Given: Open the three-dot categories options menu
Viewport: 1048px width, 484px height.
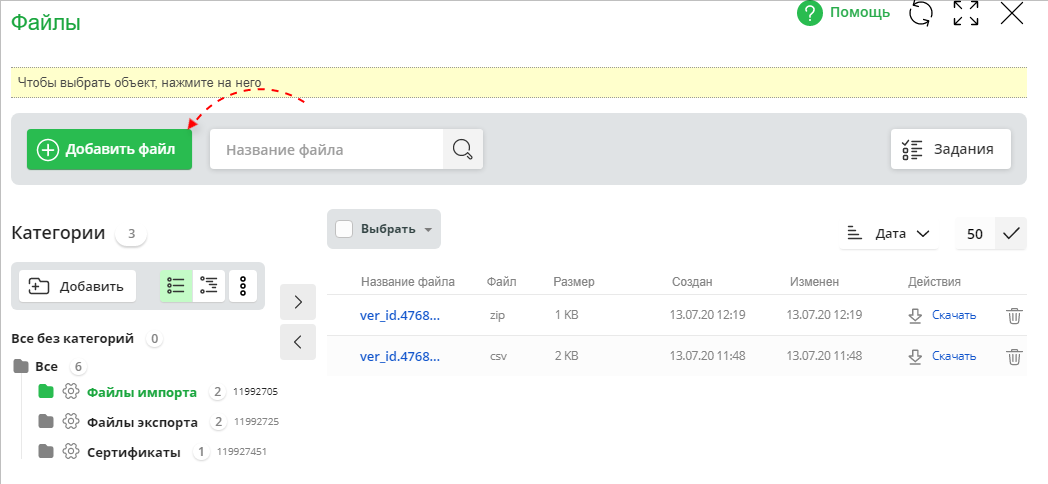Looking at the screenshot, I should (x=243, y=286).
